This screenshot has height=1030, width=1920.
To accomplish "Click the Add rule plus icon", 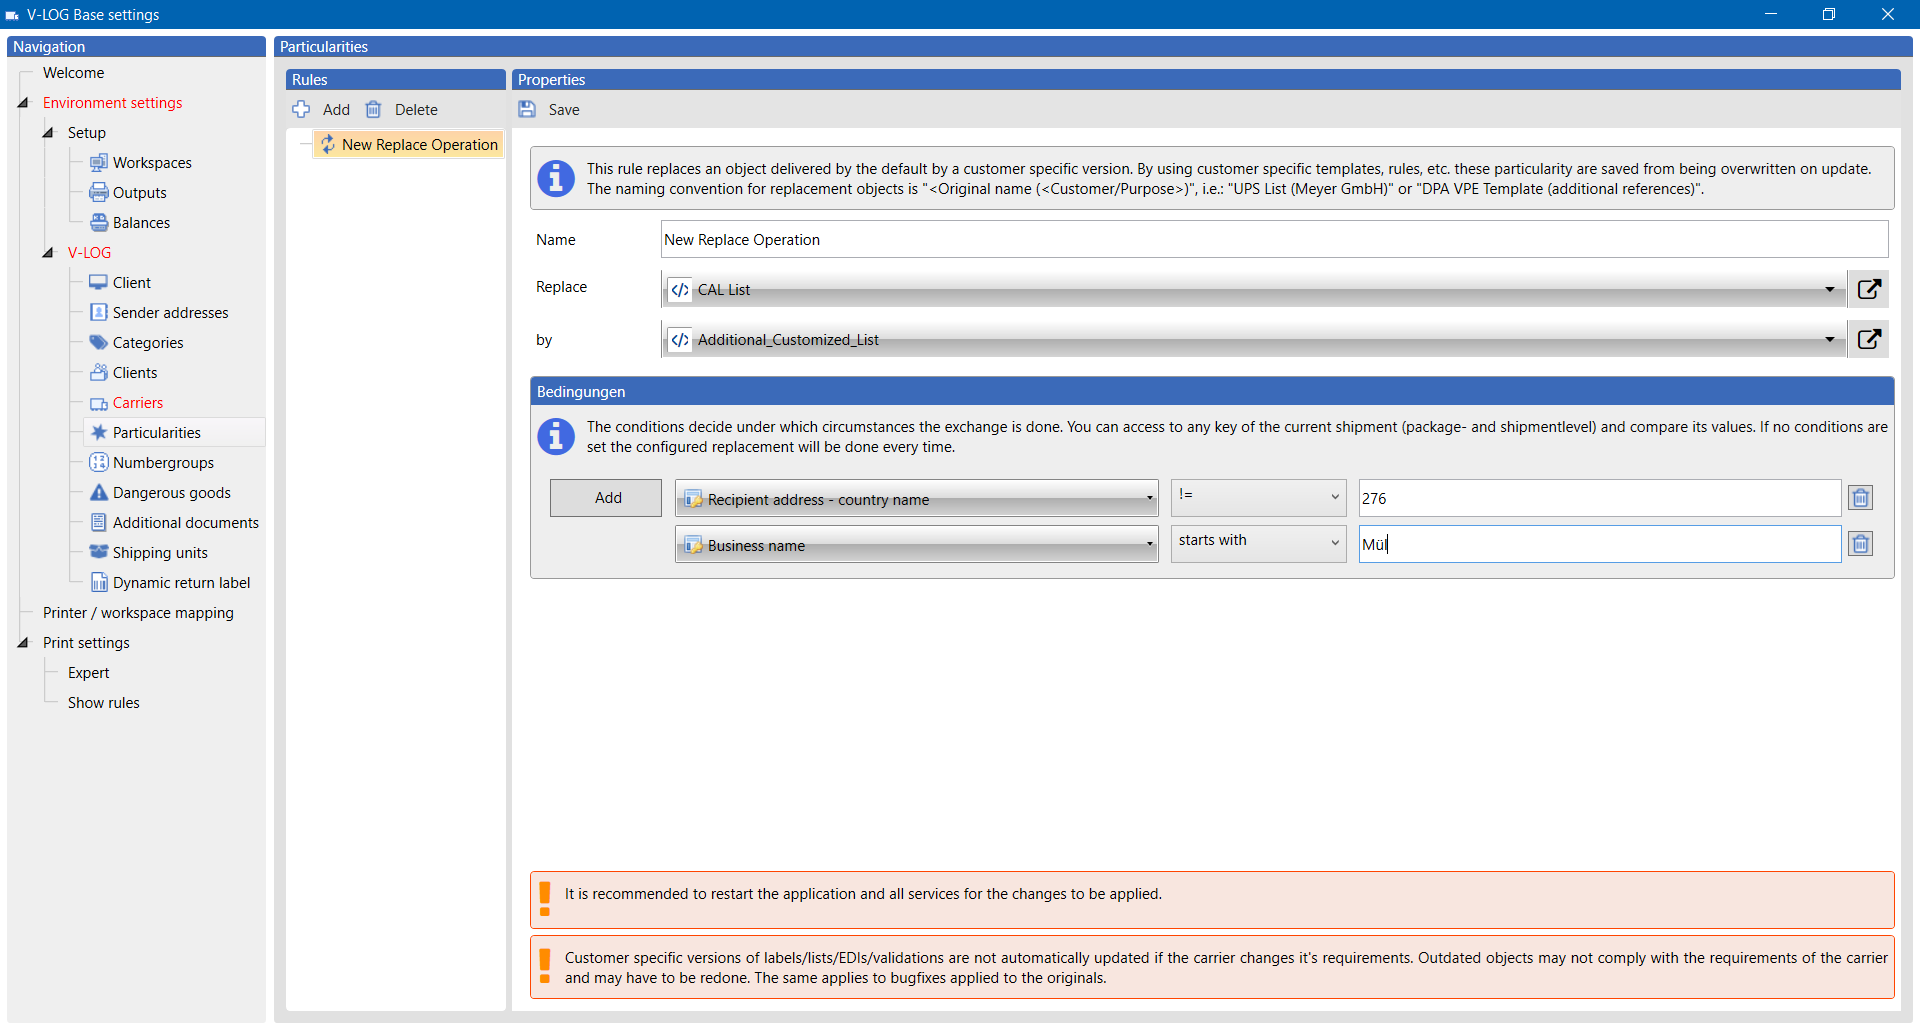I will click(301, 109).
